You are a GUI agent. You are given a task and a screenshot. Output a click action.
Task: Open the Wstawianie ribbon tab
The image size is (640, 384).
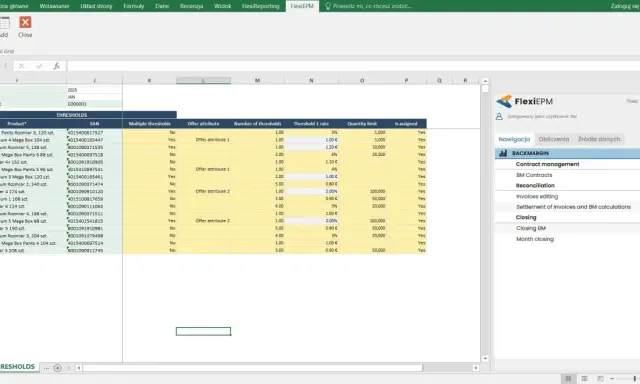pyautogui.click(x=54, y=6)
